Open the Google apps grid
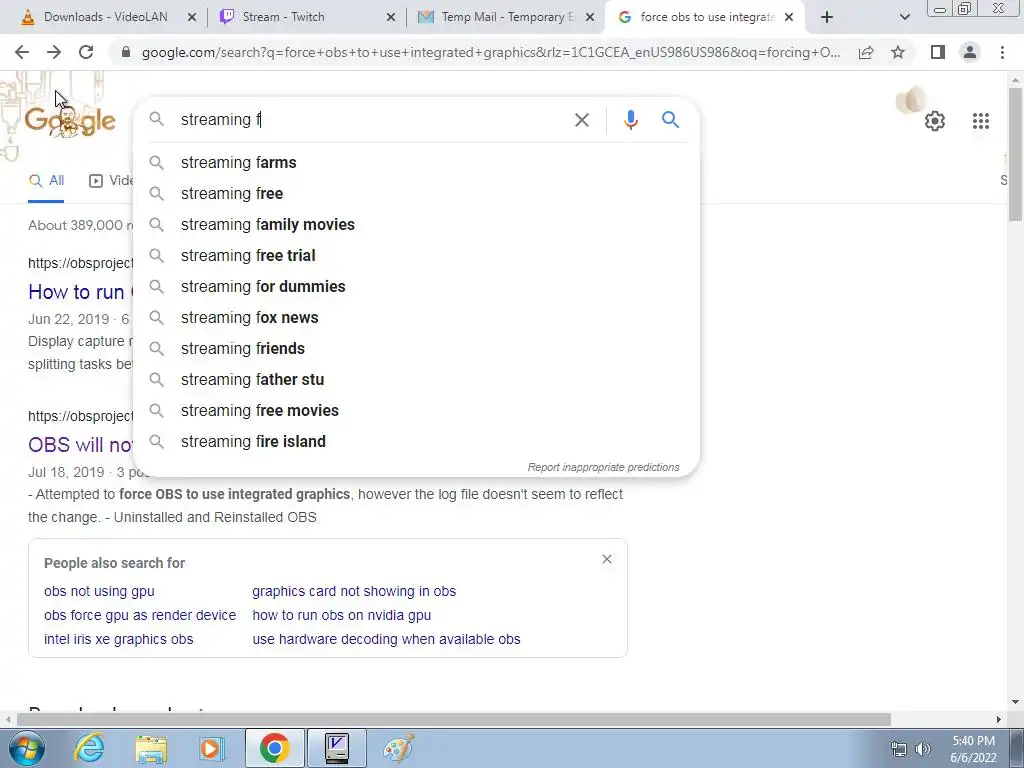The height and width of the screenshot is (768, 1024). 980,121
